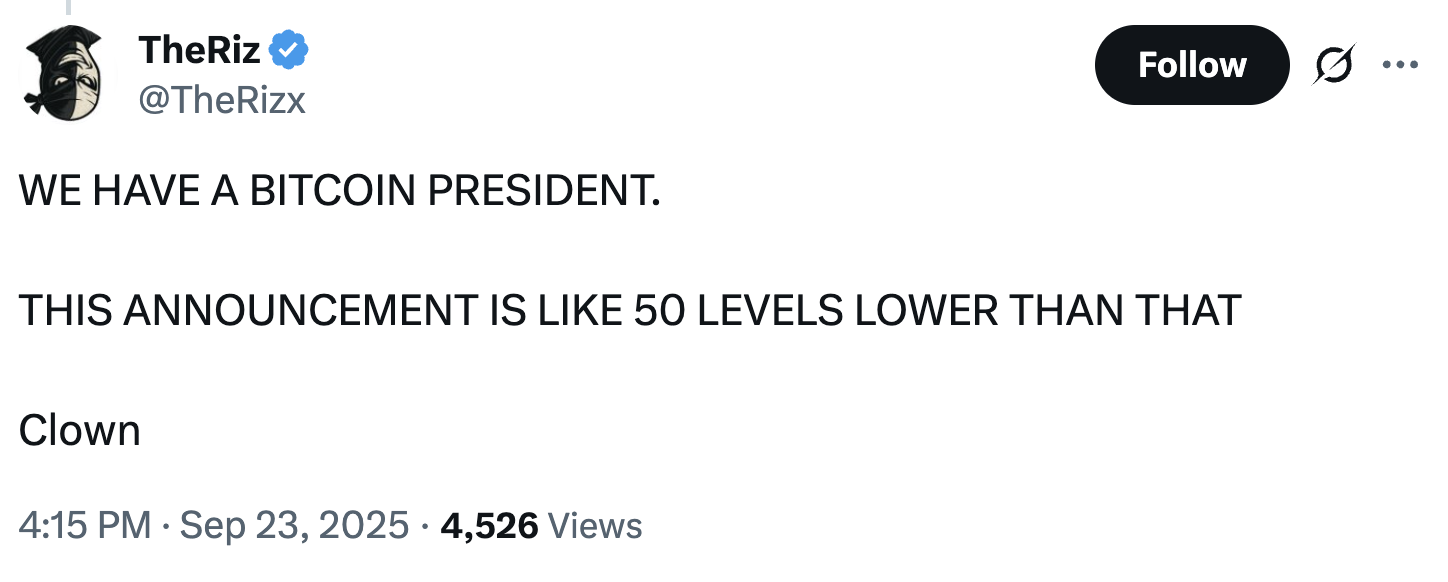The width and height of the screenshot is (1448, 582).
Task: Click the 4:15 PM timestamp
Action: point(85,524)
